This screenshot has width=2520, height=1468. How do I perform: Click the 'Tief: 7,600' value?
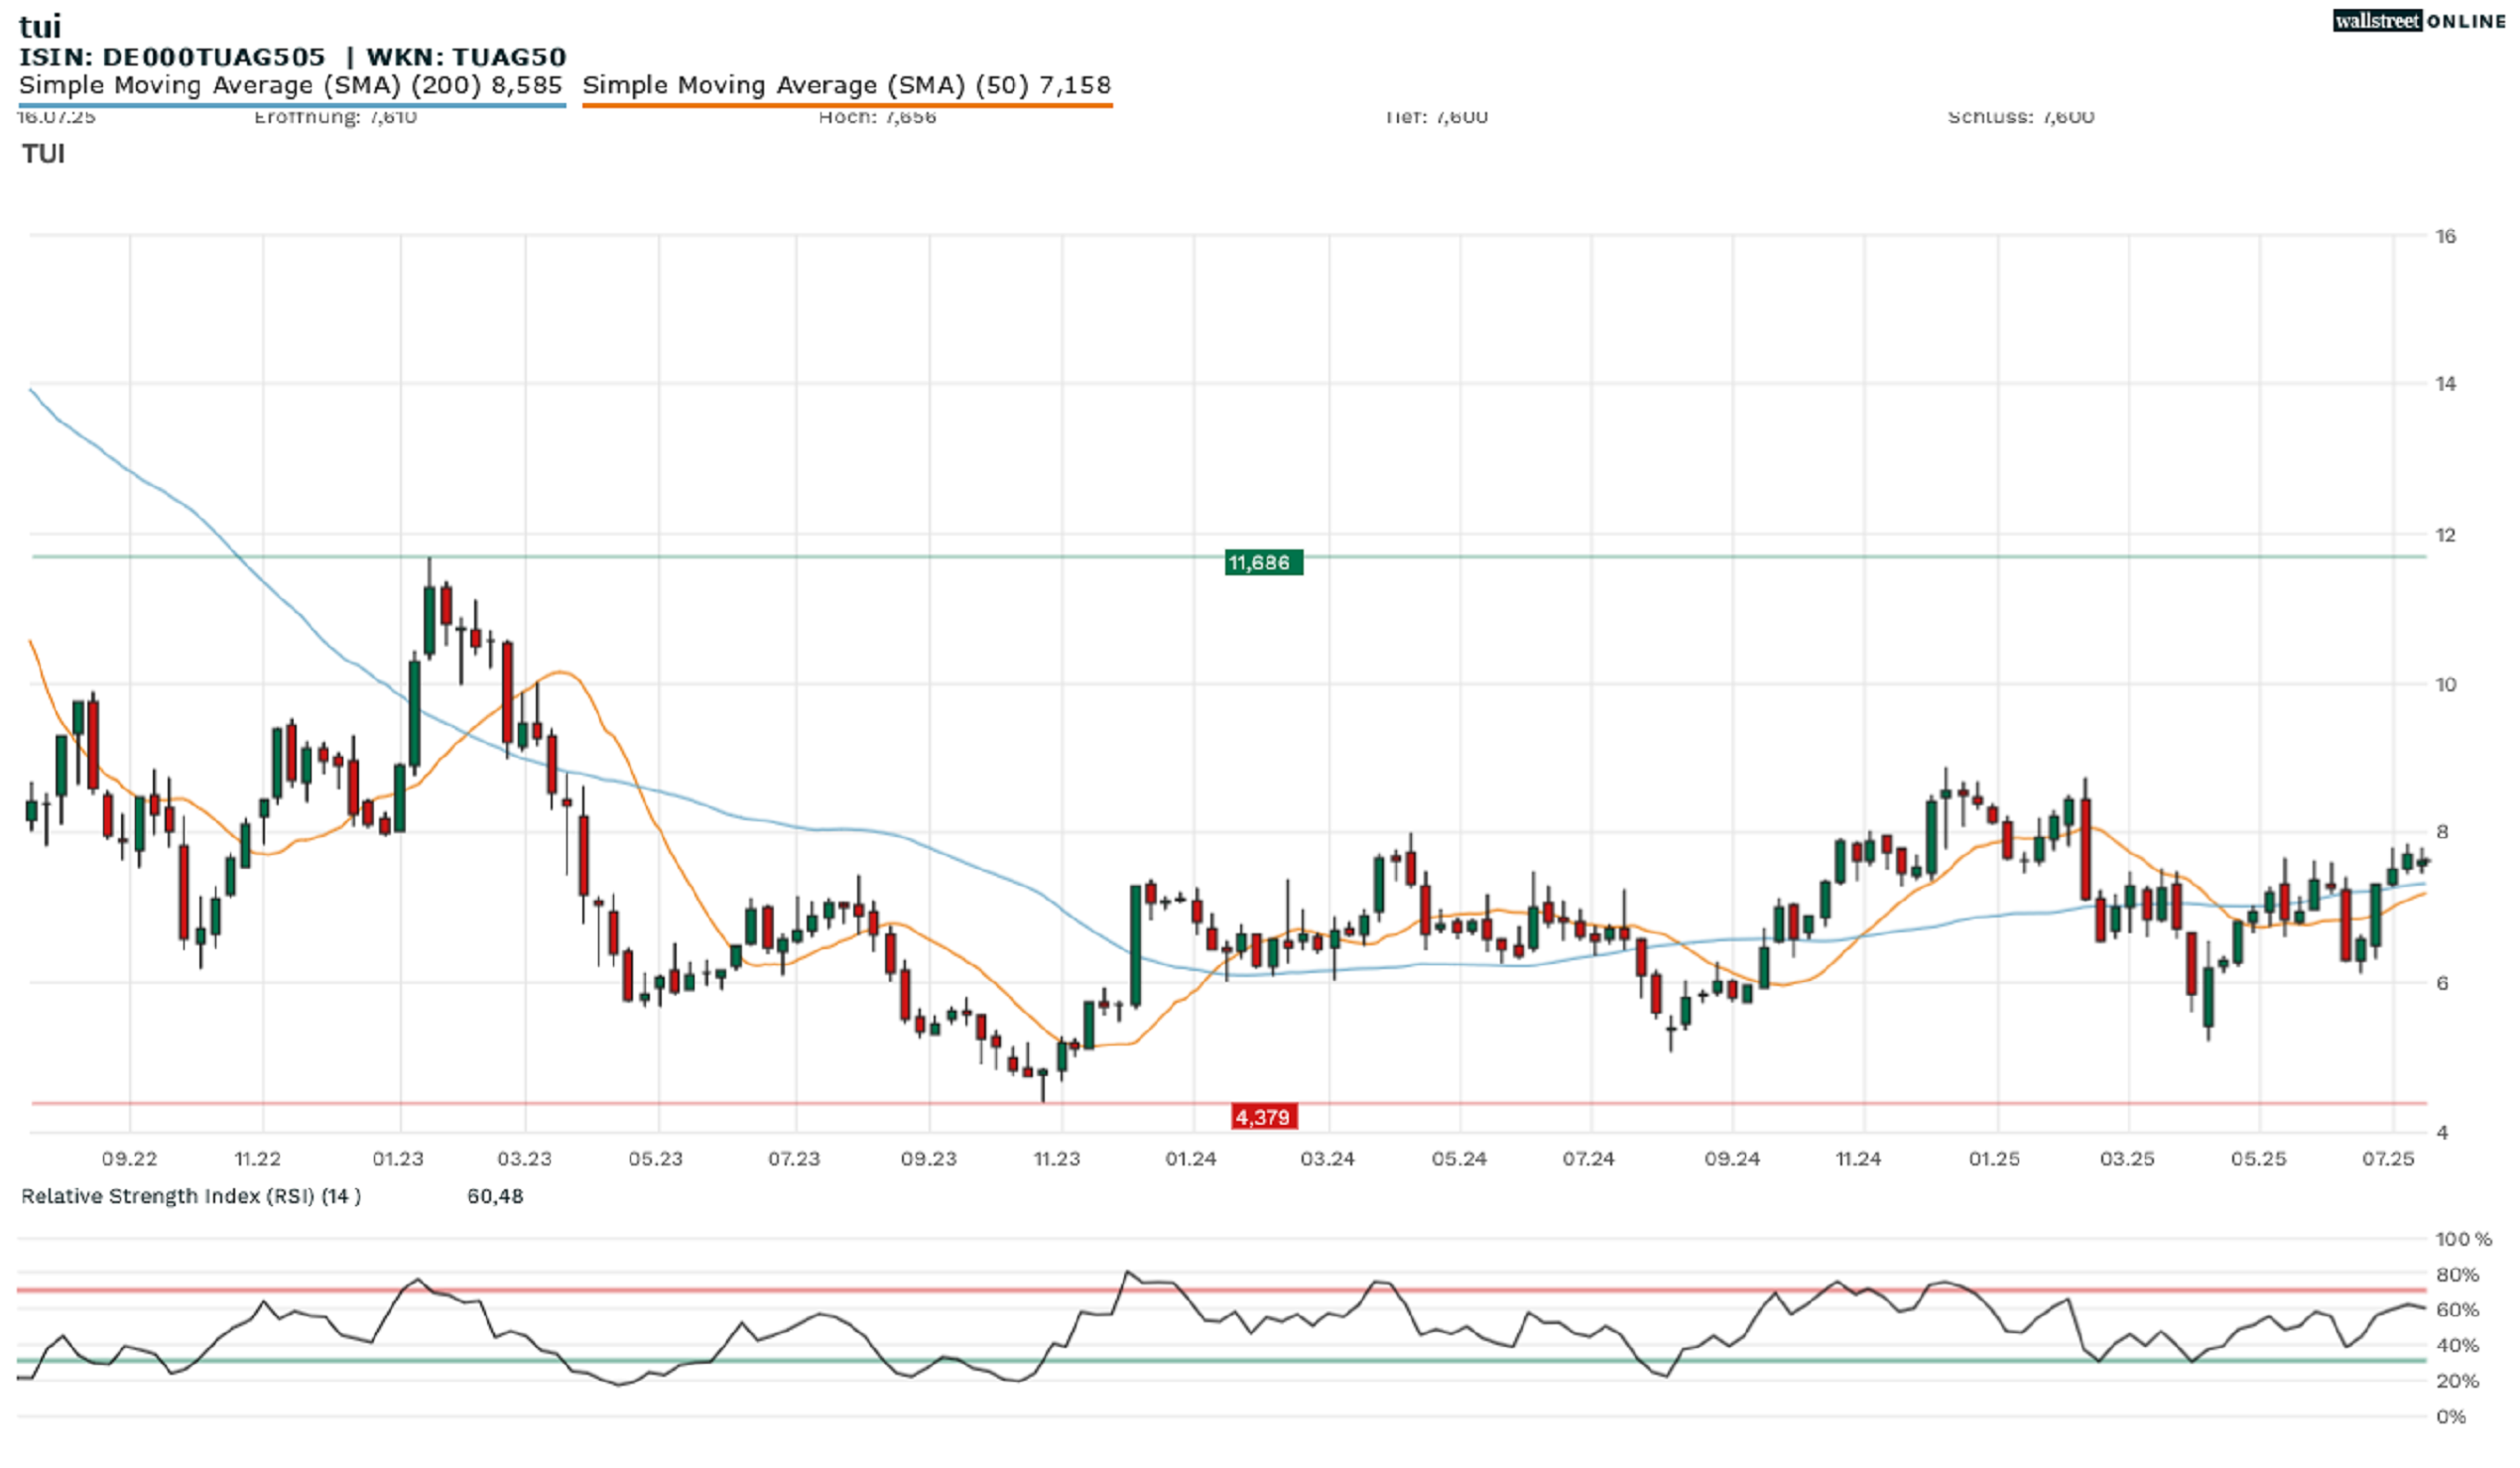(1436, 117)
